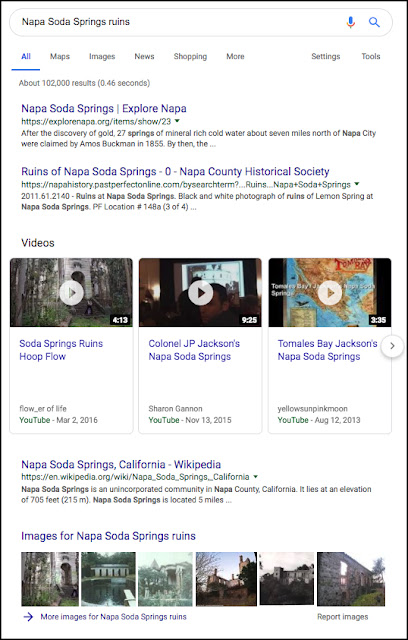Open the second image showing a pool building
408x640 pixels.
pos(108,579)
